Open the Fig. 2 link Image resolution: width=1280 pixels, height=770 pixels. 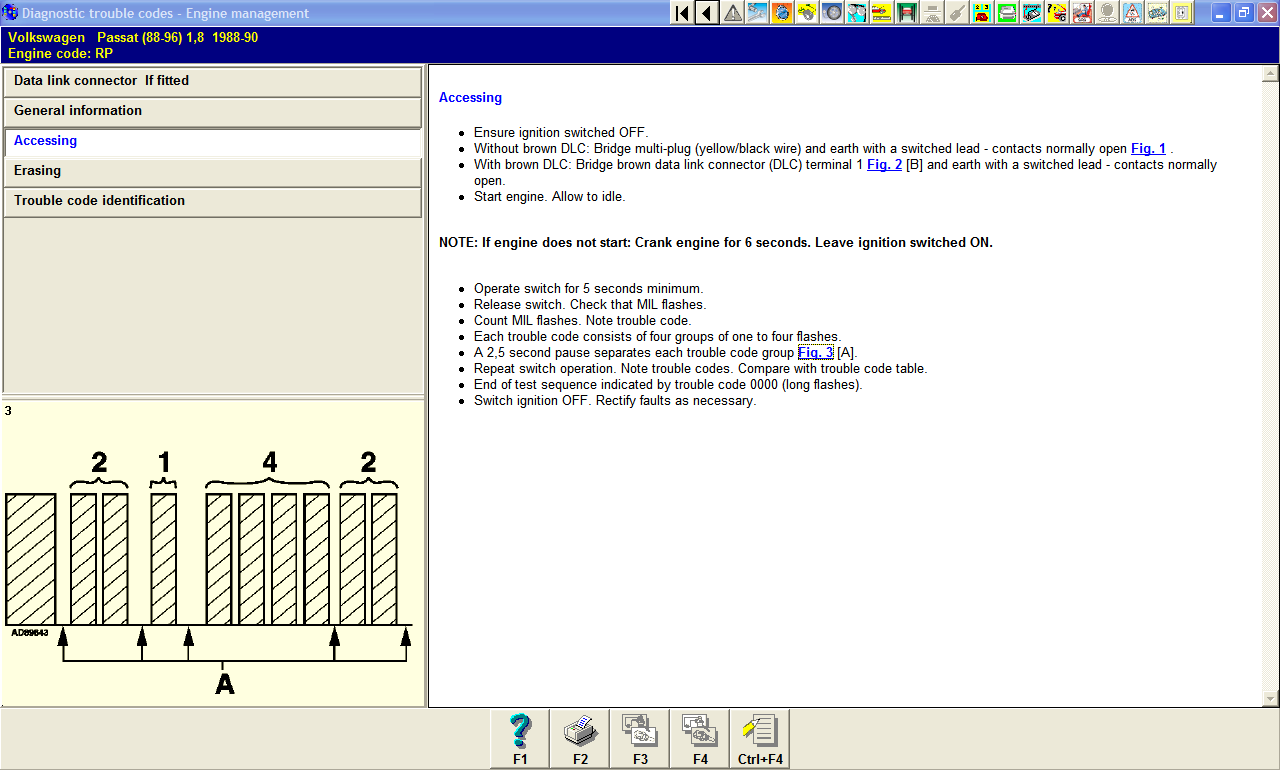[884, 165]
